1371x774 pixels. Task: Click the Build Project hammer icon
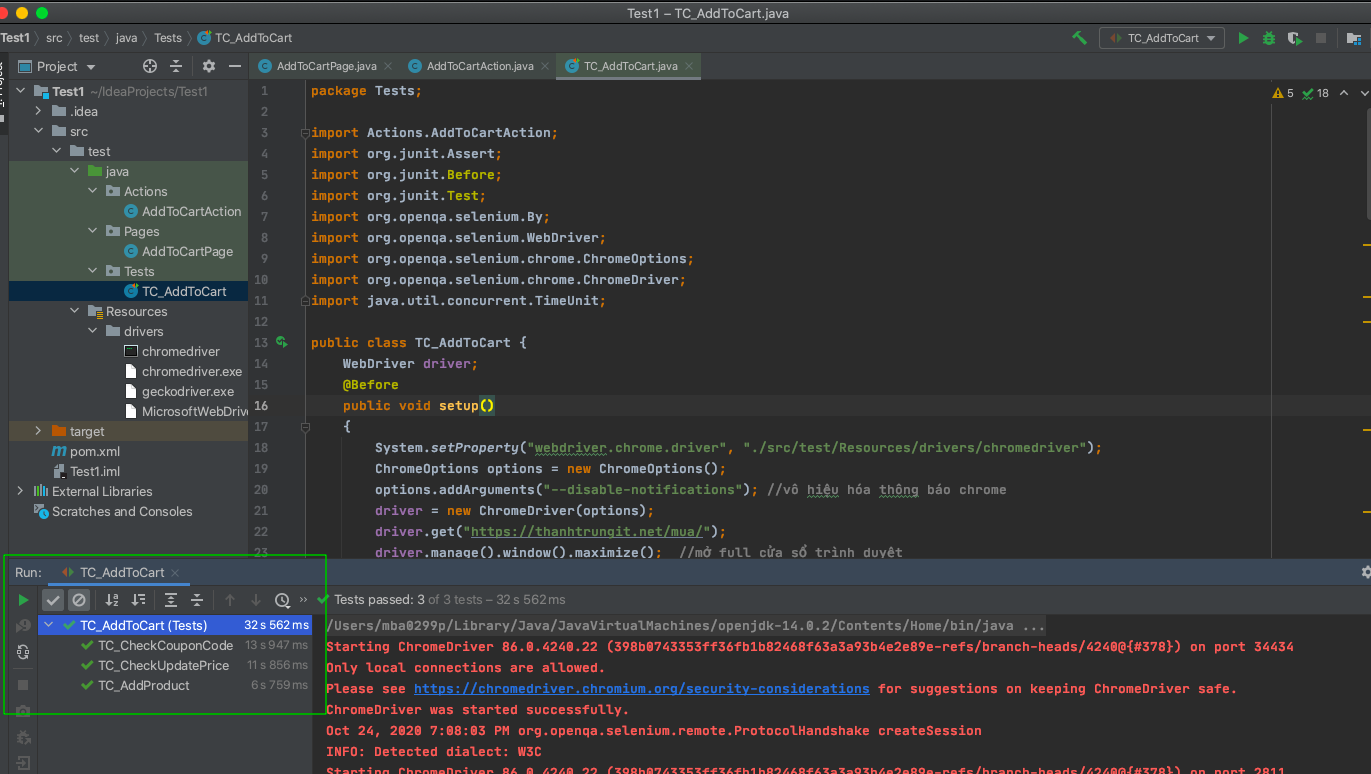1079,38
